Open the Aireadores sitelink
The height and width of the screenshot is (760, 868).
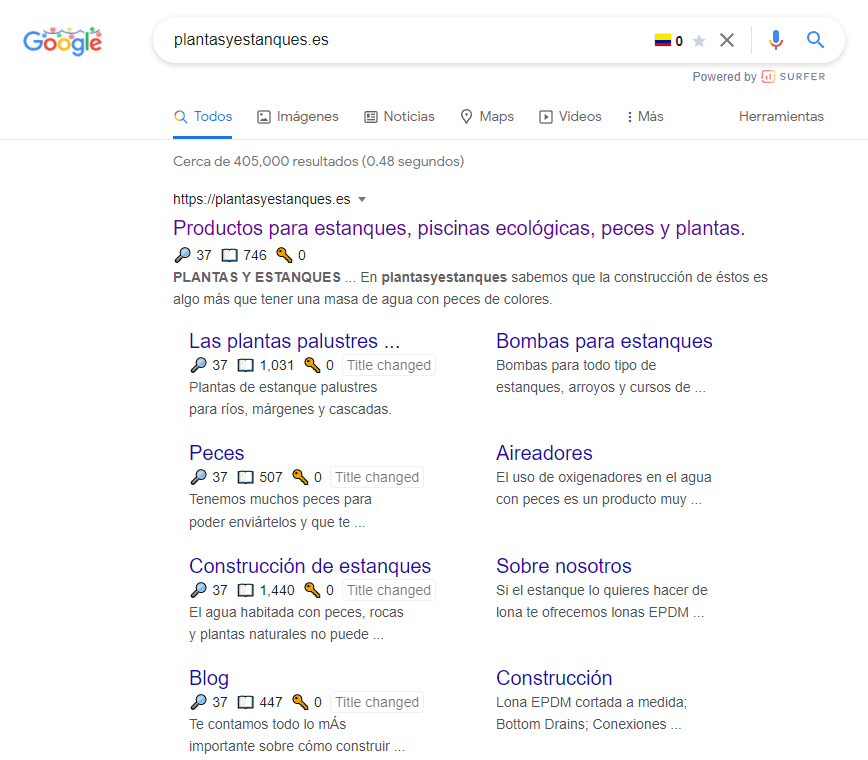pyautogui.click(x=544, y=453)
